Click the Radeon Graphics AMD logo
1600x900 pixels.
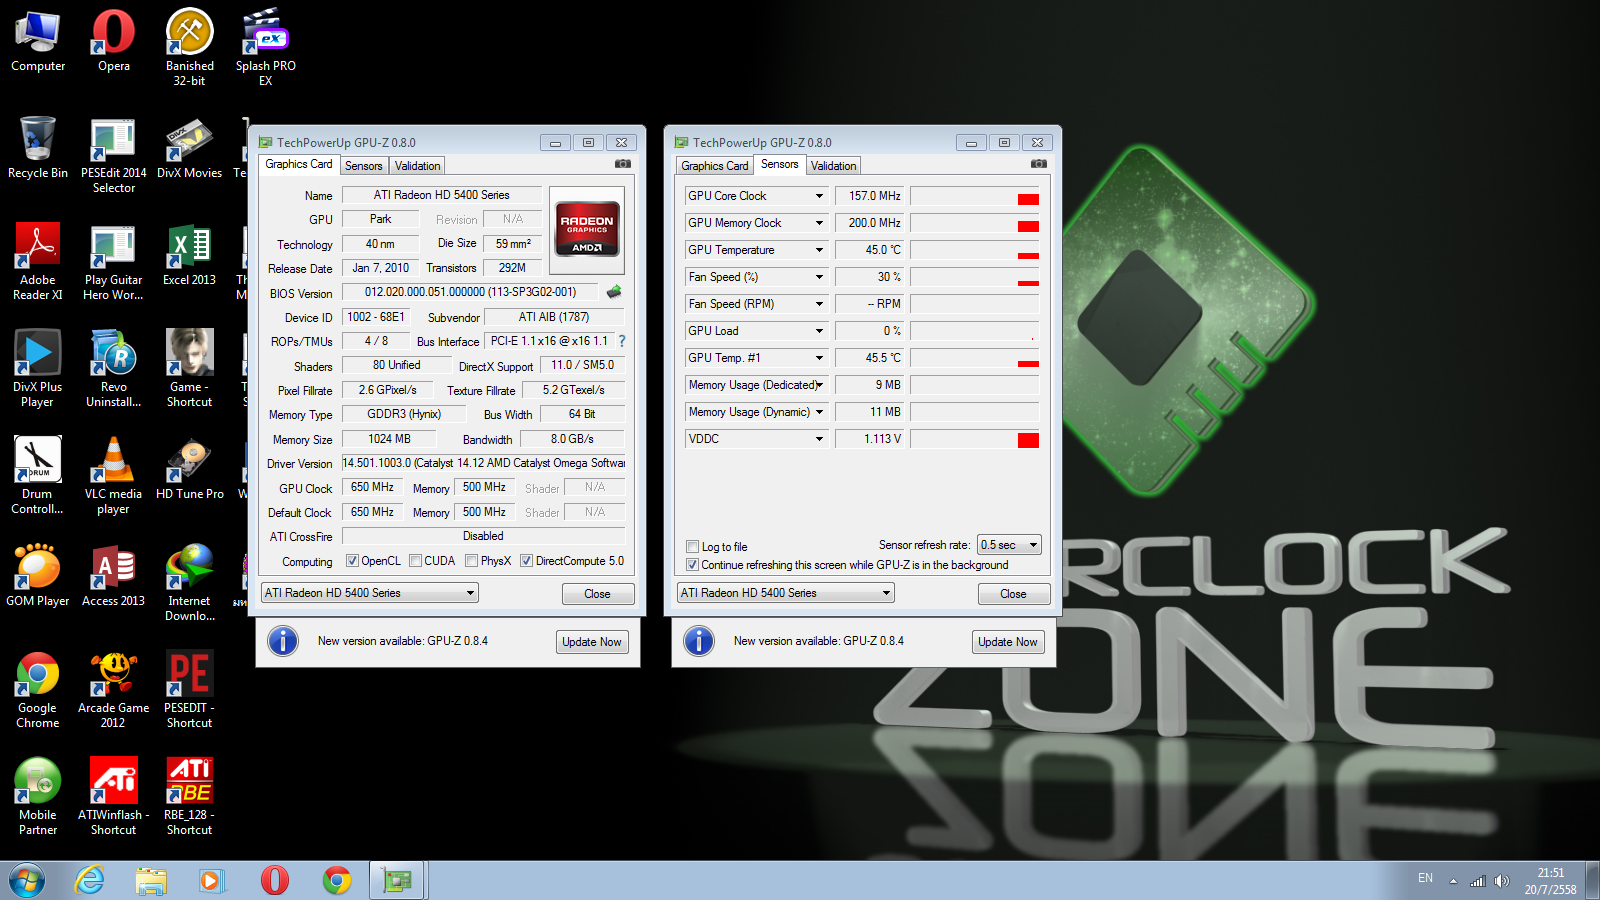coord(587,230)
